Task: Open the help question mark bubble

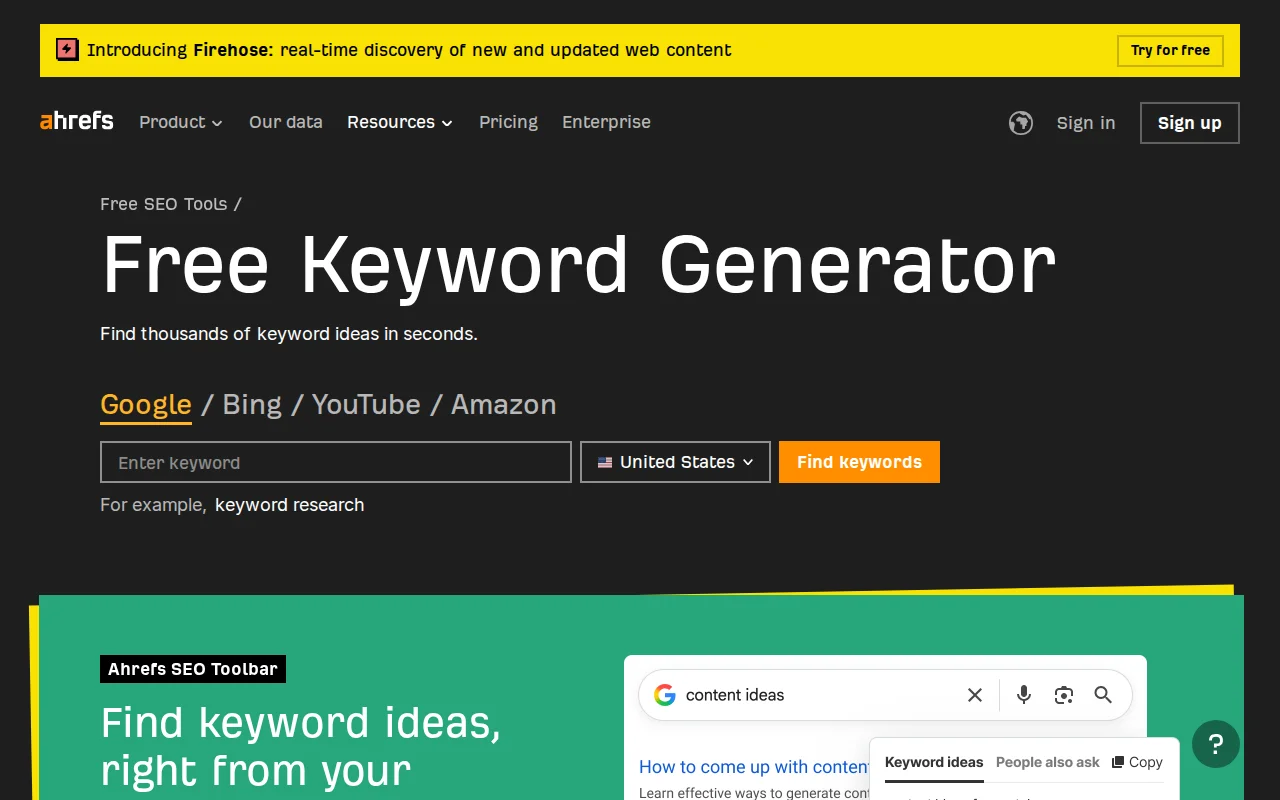Action: [1215, 744]
